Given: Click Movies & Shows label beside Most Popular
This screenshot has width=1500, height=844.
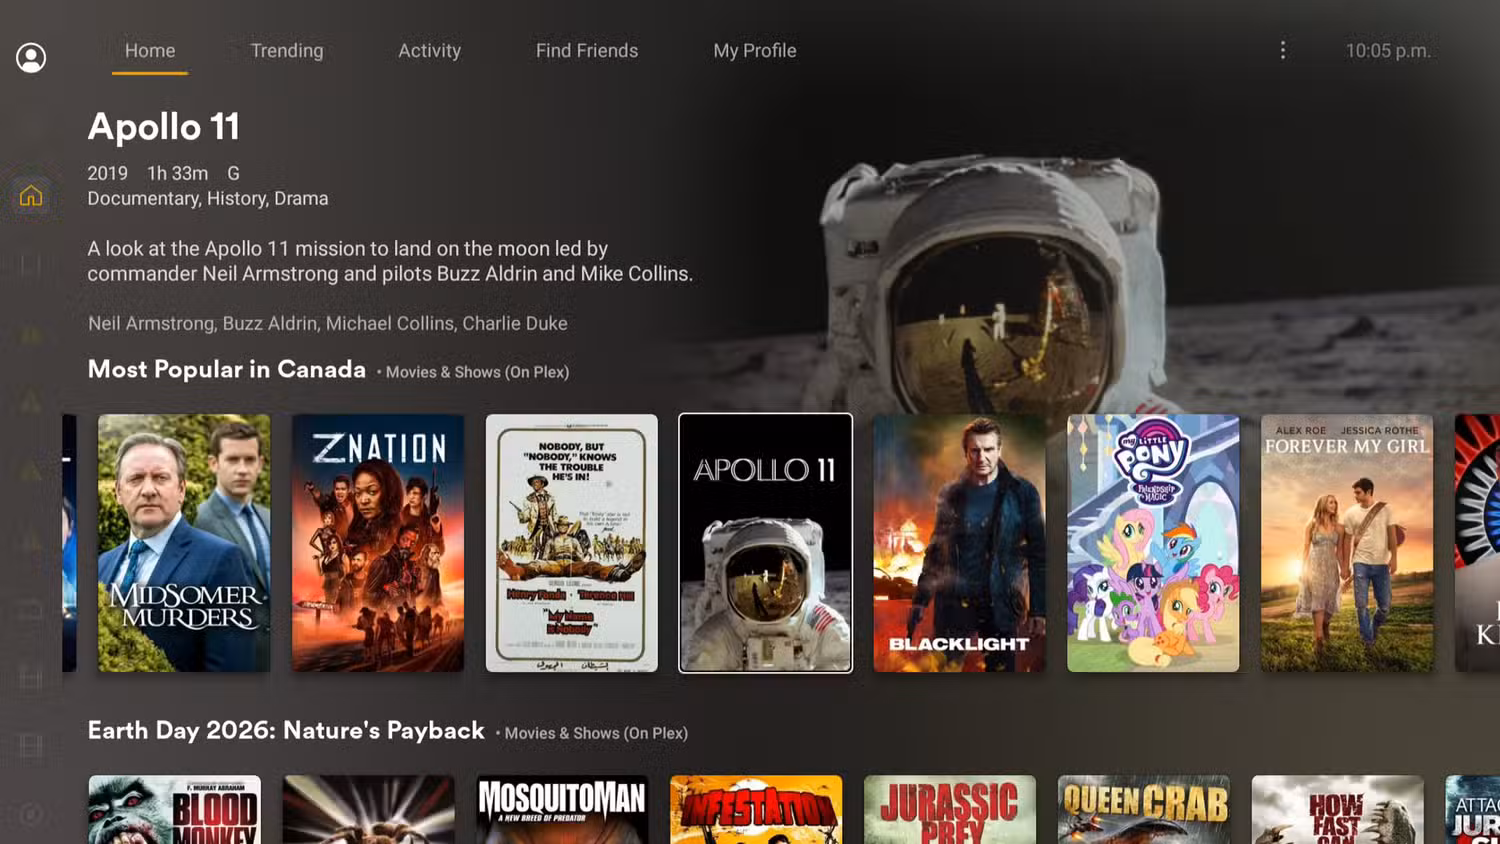Looking at the screenshot, I should click(477, 372).
